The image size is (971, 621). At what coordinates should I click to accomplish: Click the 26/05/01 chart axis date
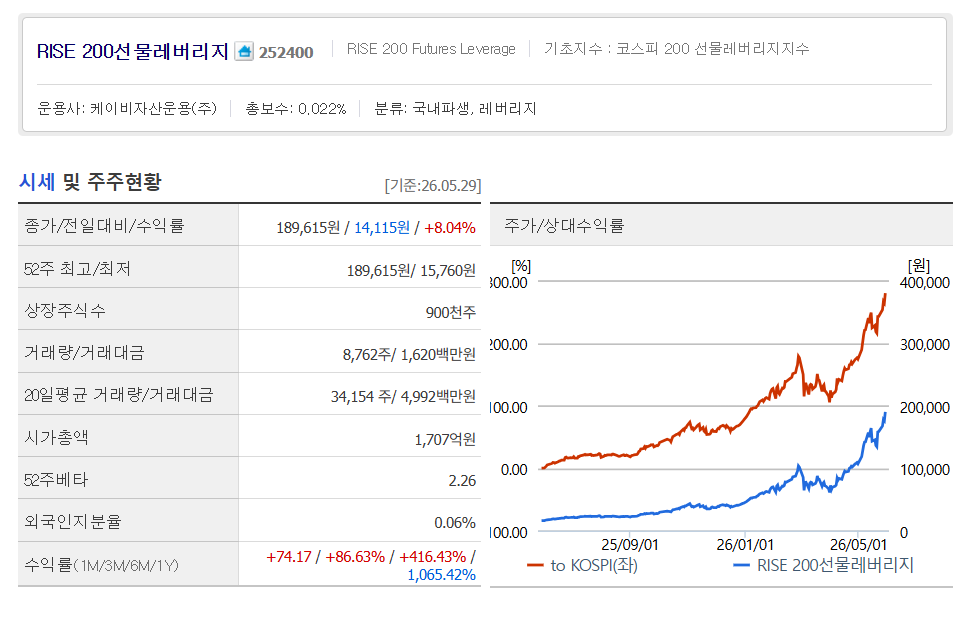(858, 545)
